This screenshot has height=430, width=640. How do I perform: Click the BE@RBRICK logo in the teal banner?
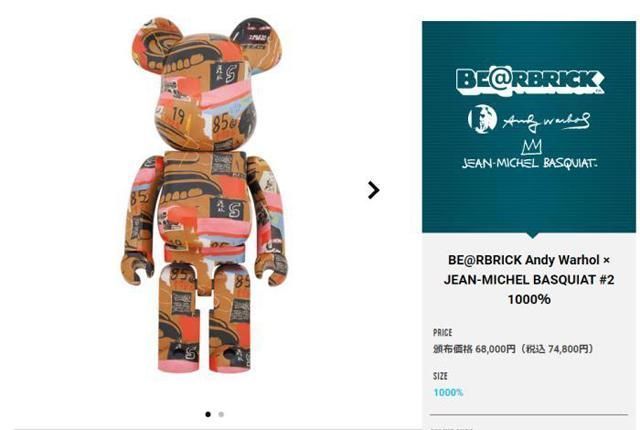click(530, 82)
